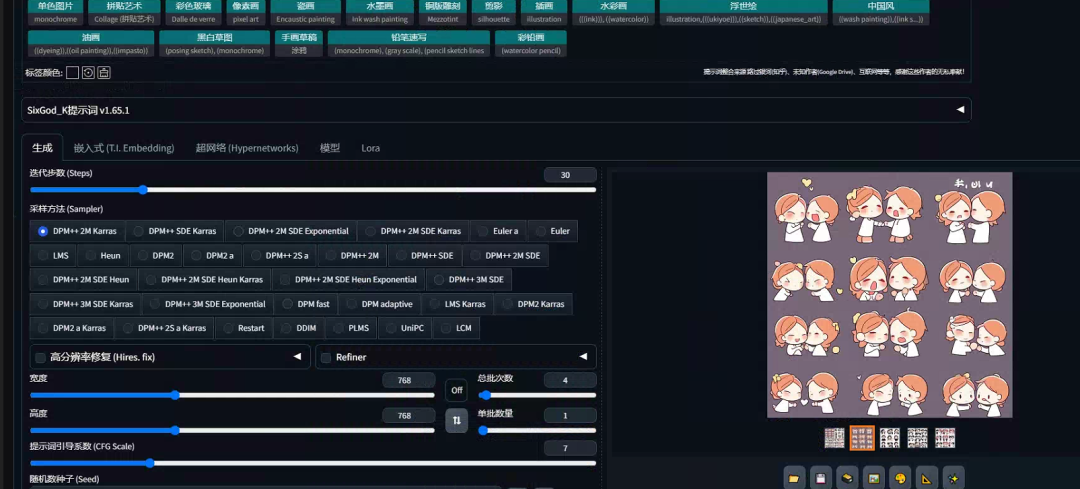Click the circular tag color icon
1080x489 pixels.
pyautogui.click(x=88, y=72)
